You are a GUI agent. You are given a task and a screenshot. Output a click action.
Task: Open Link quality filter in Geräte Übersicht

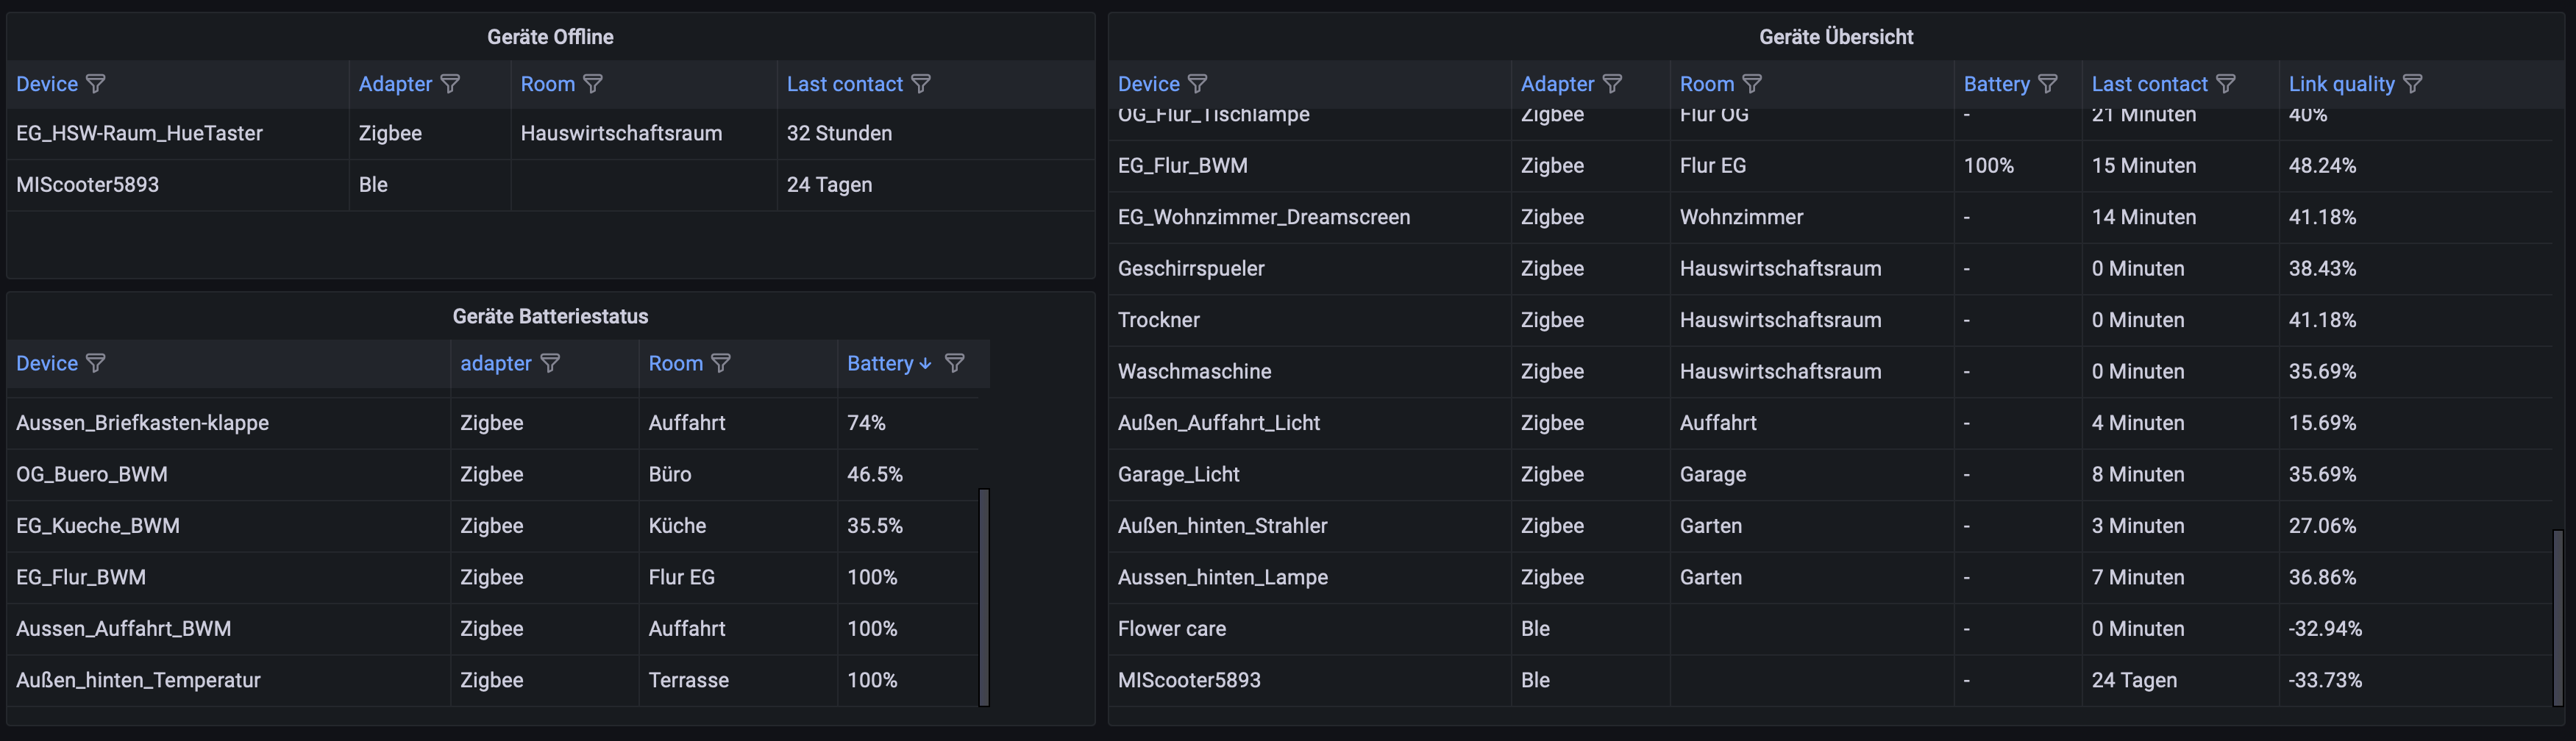[x=2413, y=84]
